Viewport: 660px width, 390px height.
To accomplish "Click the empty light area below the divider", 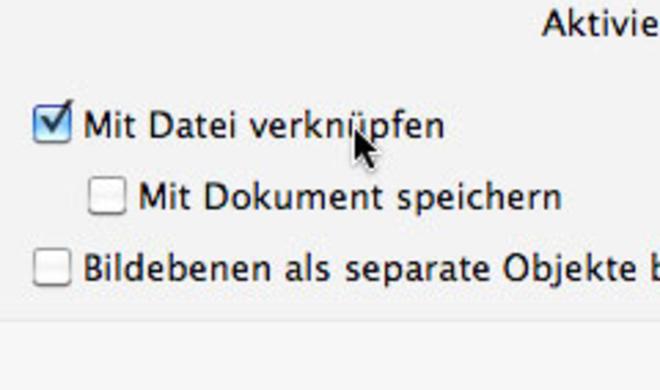I will [x=330, y=358].
